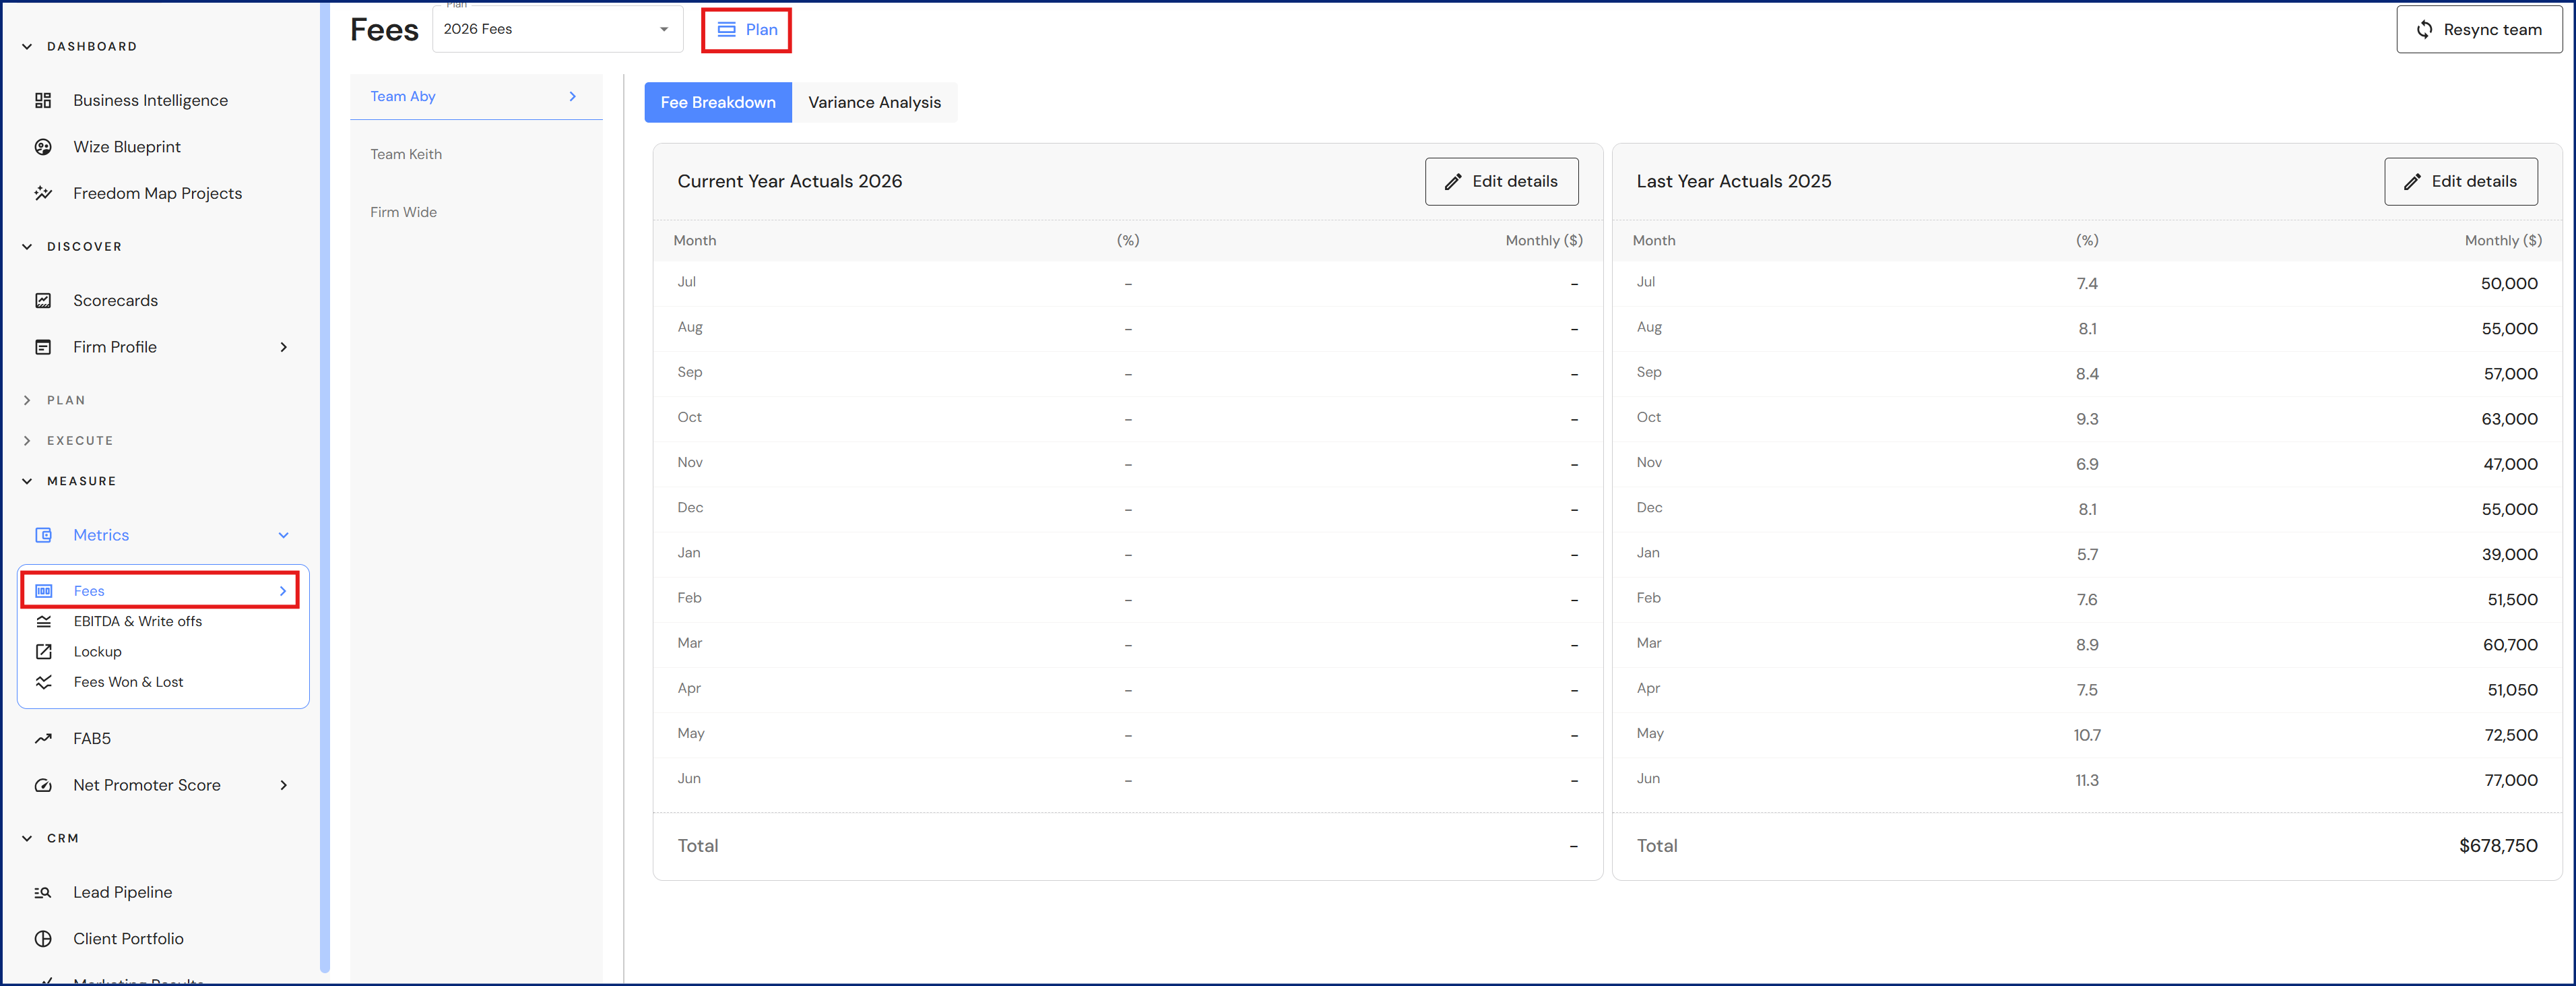Click the Lead Pipeline search-list icon
Image resolution: width=2576 pixels, height=986 pixels.
pos(43,892)
